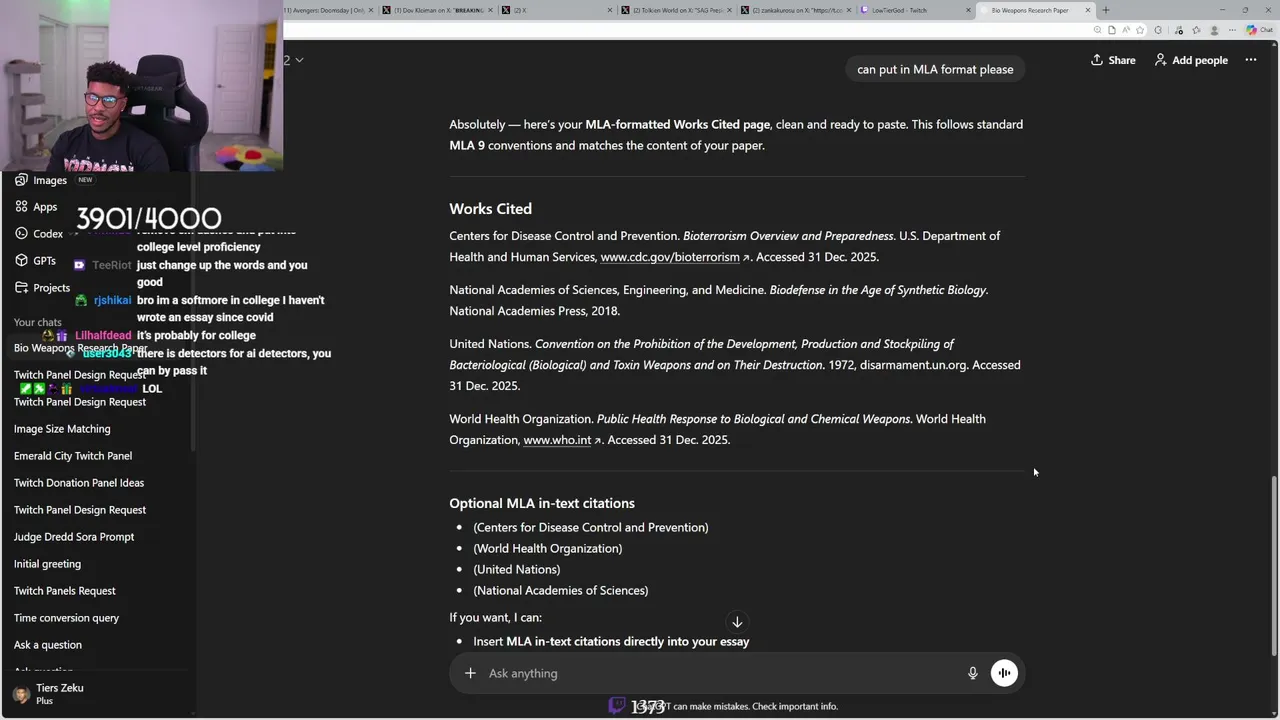Open the Ask a question chat
The width and height of the screenshot is (1280, 720).
tap(48, 645)
